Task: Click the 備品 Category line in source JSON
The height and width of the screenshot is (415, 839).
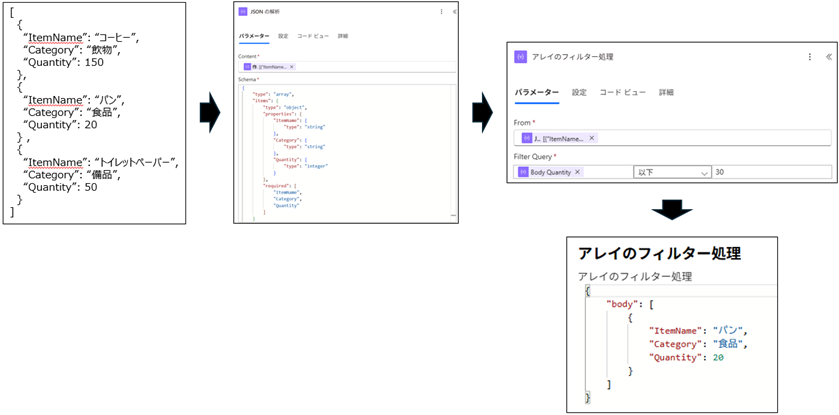Action: coord(74,175)
